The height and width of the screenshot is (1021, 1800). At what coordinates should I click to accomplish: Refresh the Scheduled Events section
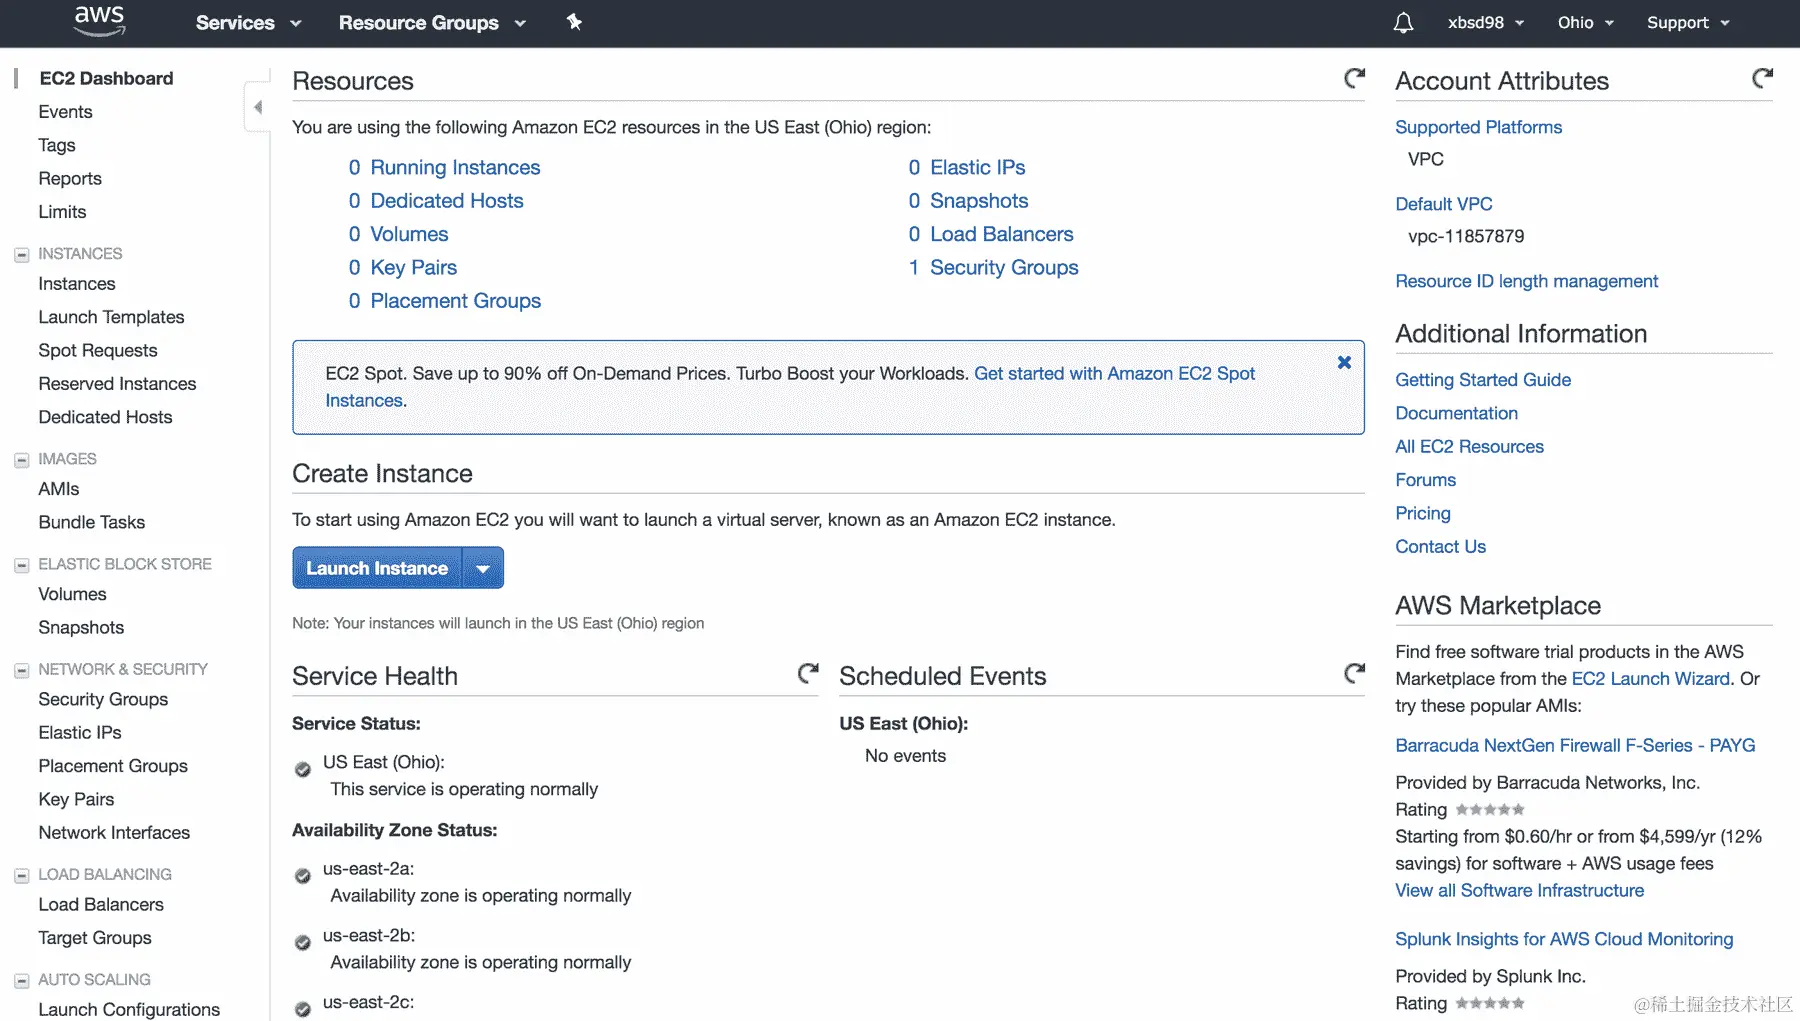click(x=1354, y=674)
